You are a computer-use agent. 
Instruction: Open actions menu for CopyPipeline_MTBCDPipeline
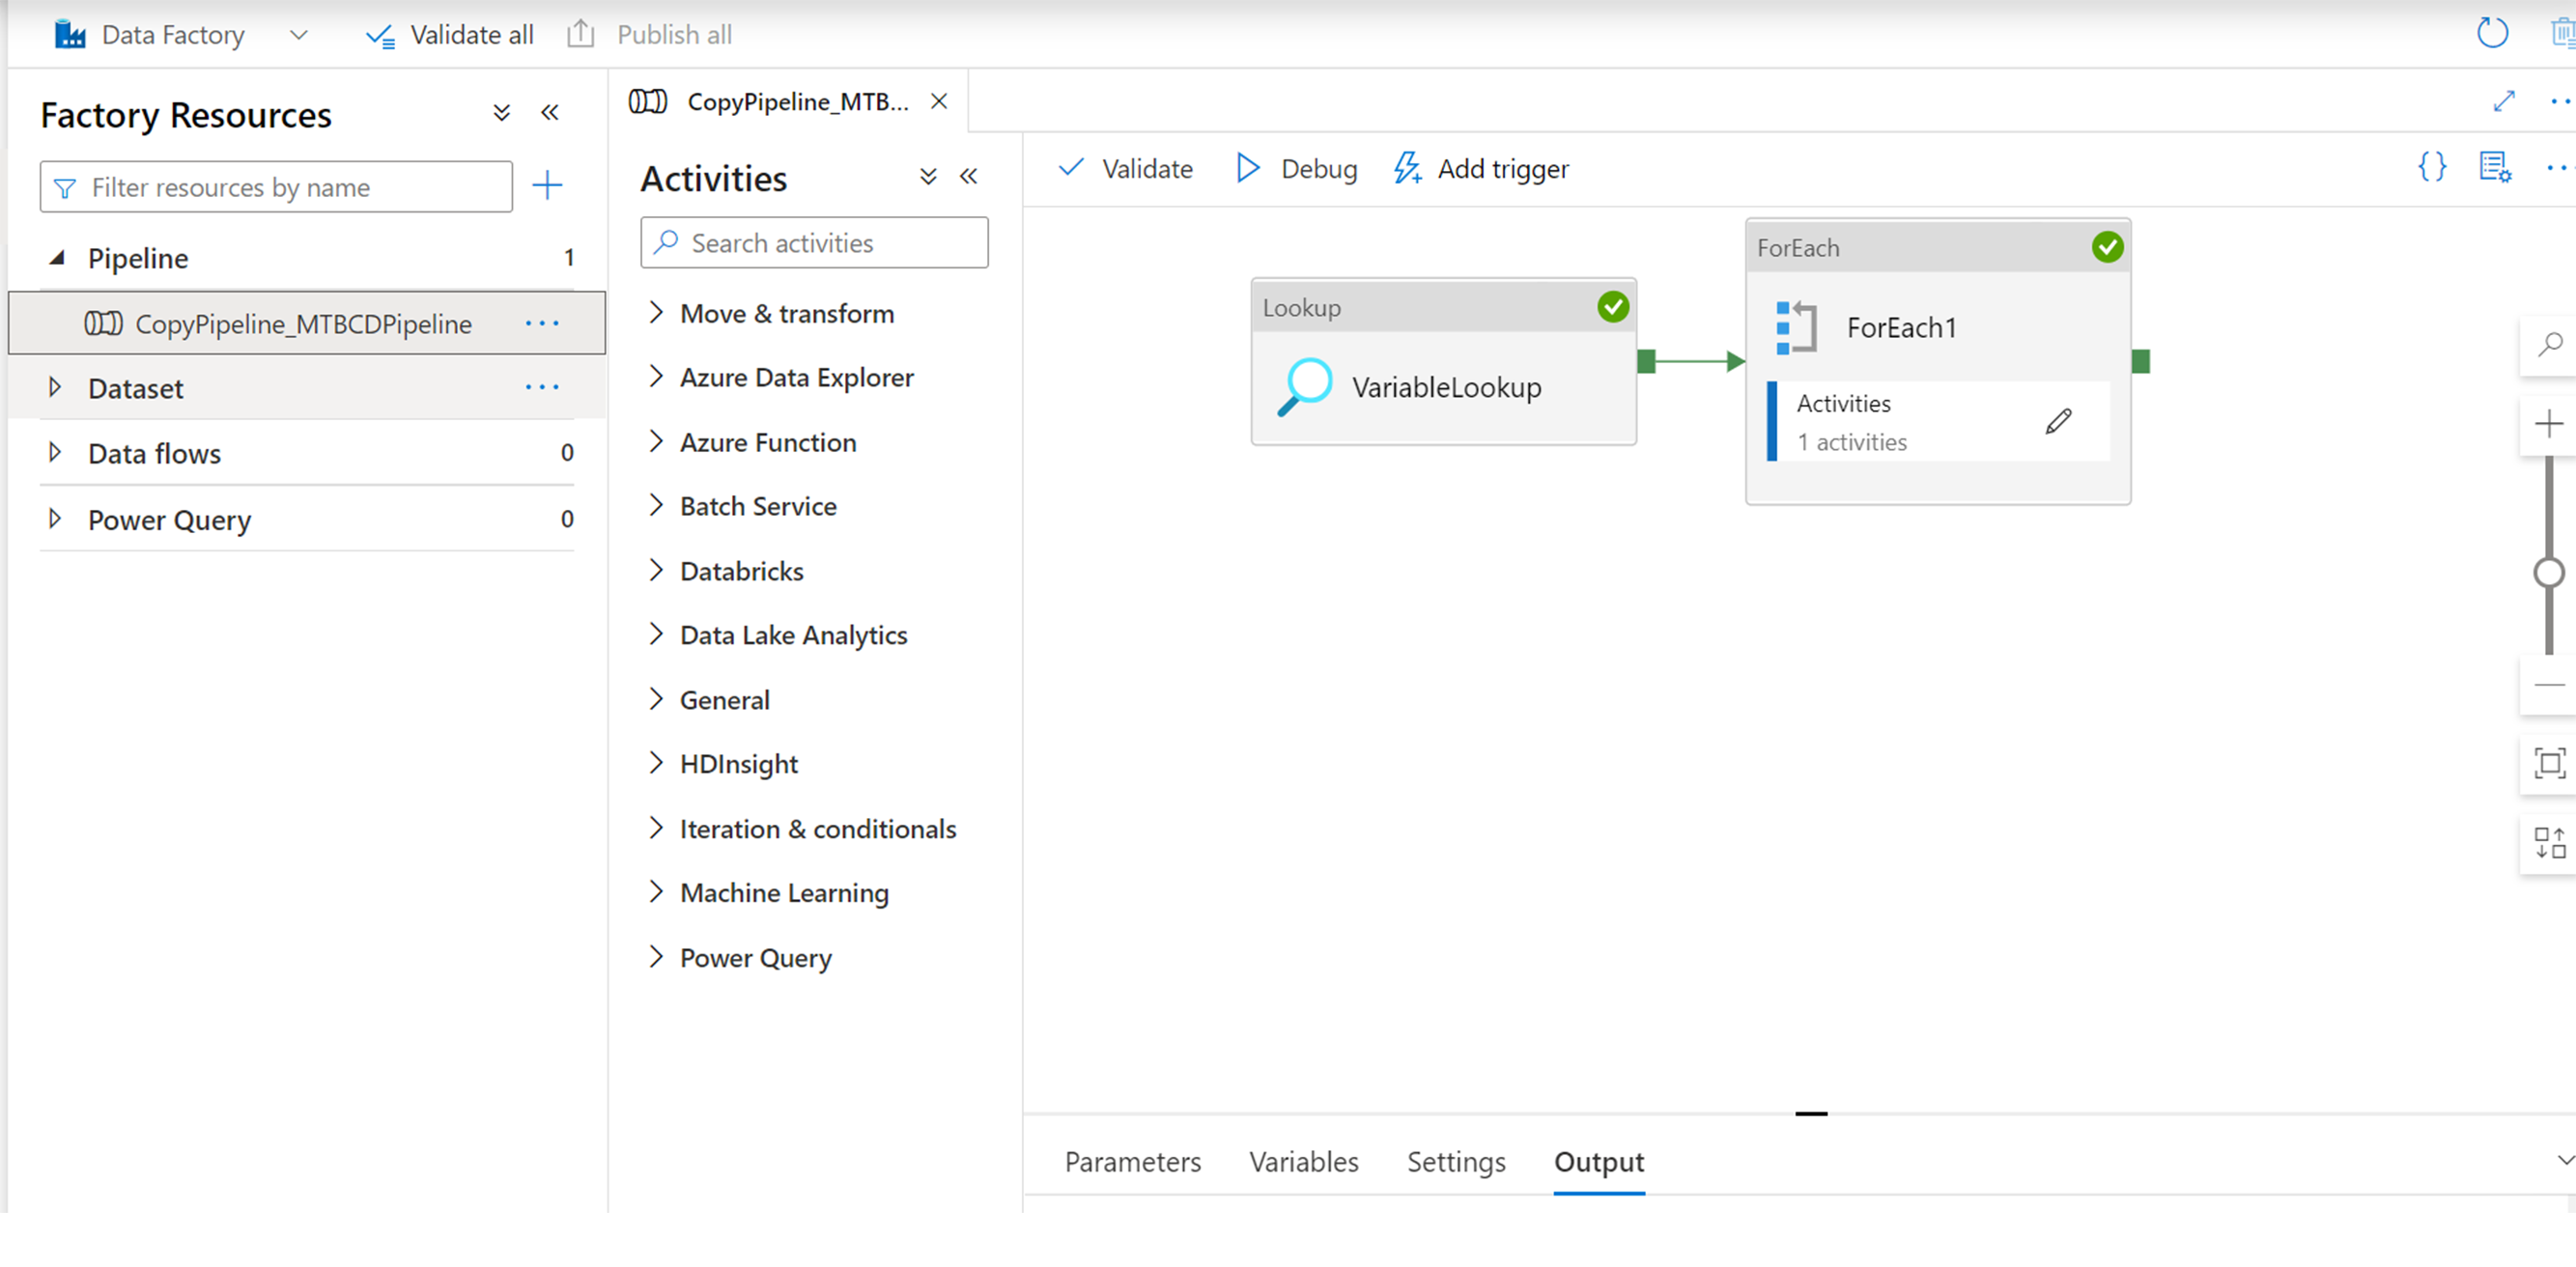coord(542,323)
